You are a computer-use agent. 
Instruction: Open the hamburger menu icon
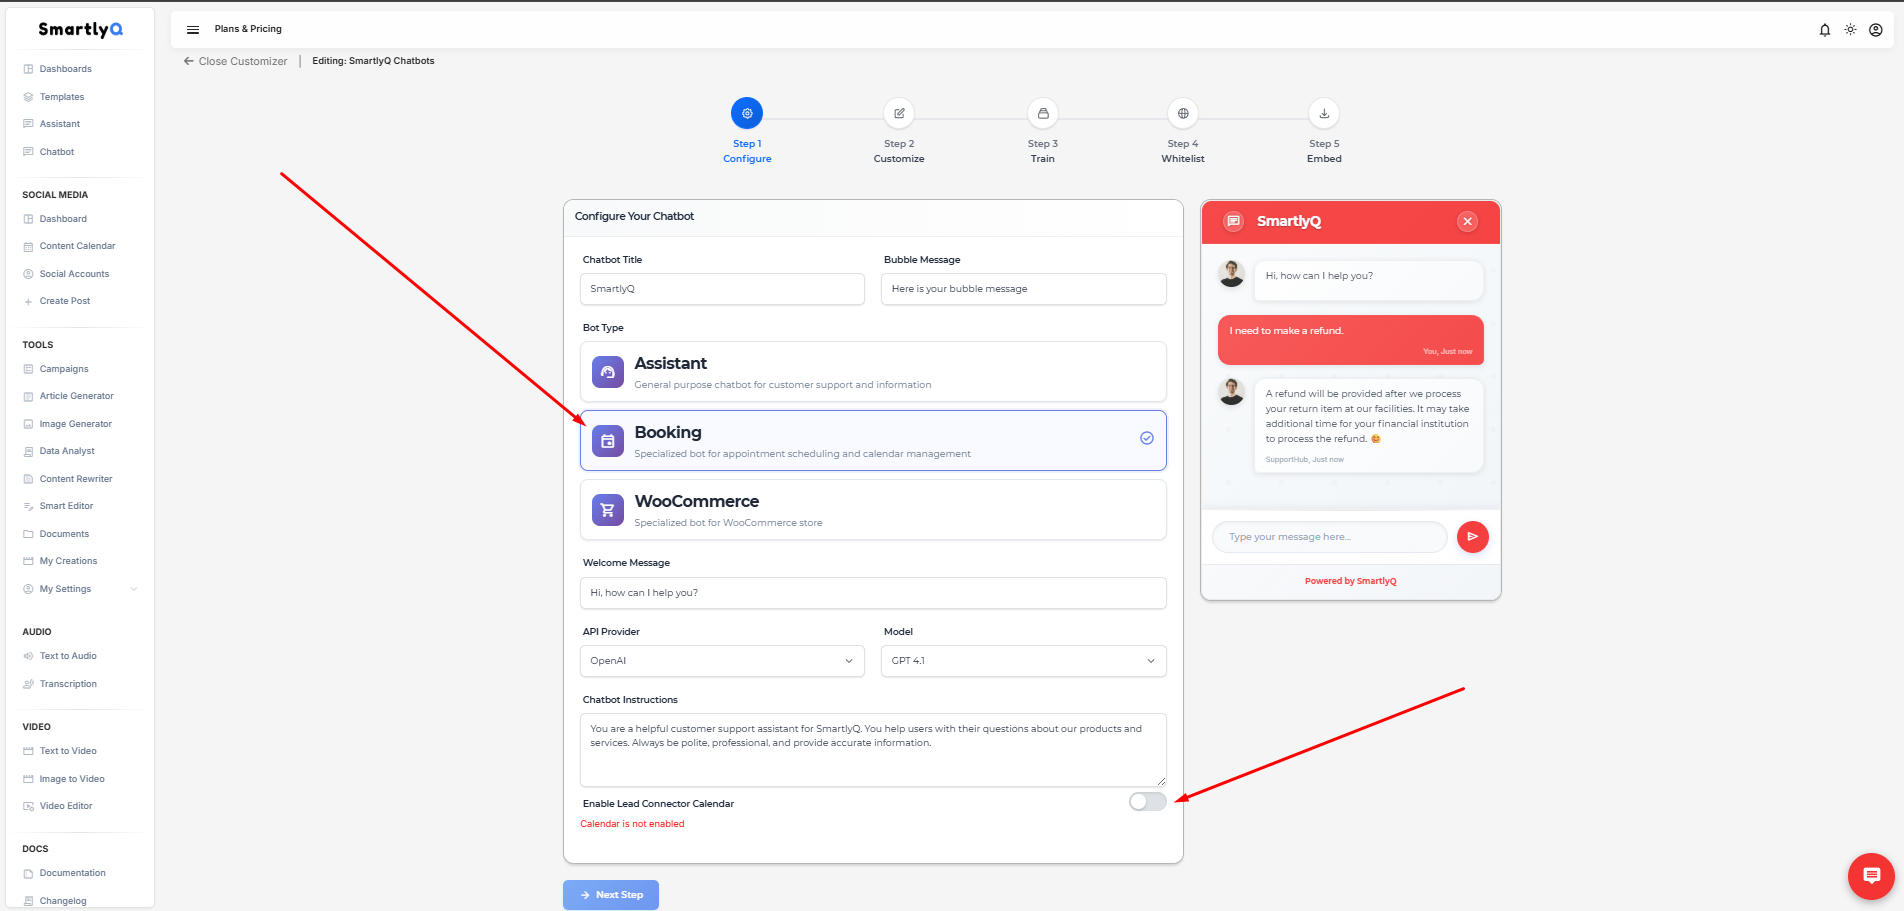[x=193, y=29]
